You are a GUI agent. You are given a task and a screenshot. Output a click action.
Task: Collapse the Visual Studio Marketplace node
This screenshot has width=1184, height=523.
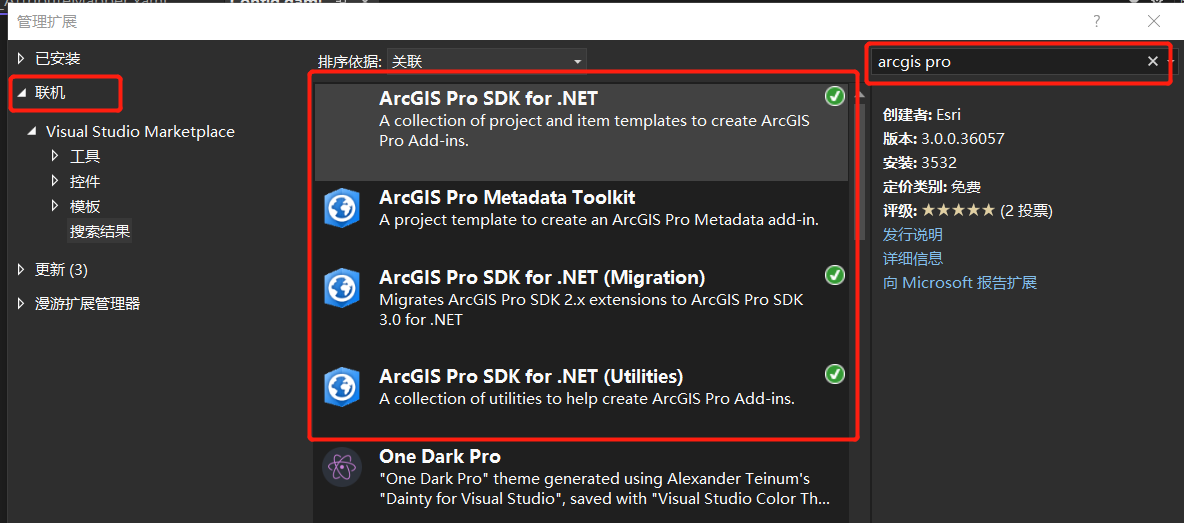point(32,131)
